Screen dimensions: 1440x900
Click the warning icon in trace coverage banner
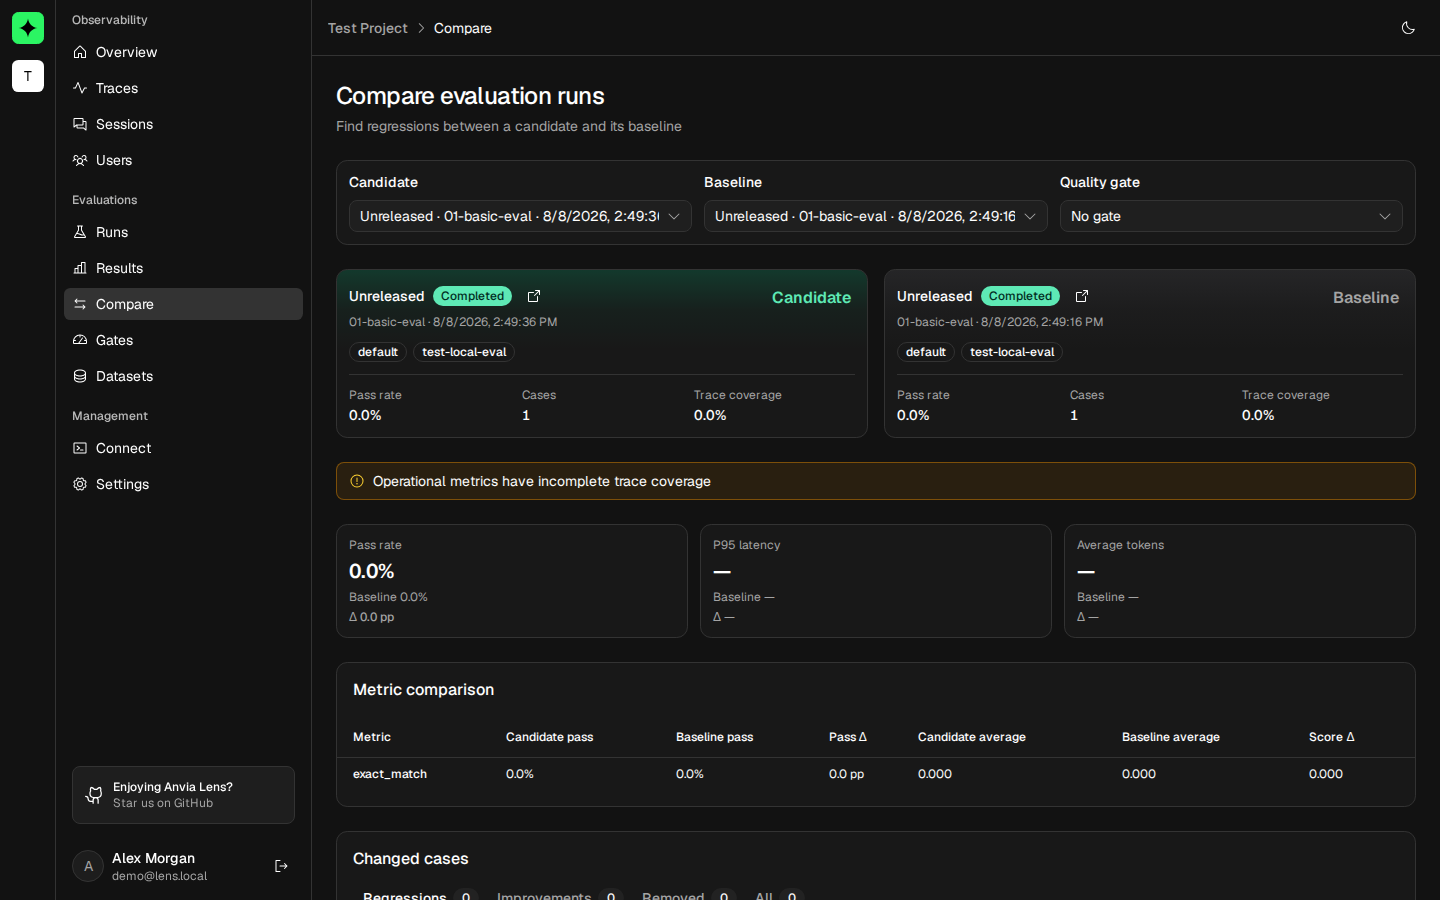[357, 481]
